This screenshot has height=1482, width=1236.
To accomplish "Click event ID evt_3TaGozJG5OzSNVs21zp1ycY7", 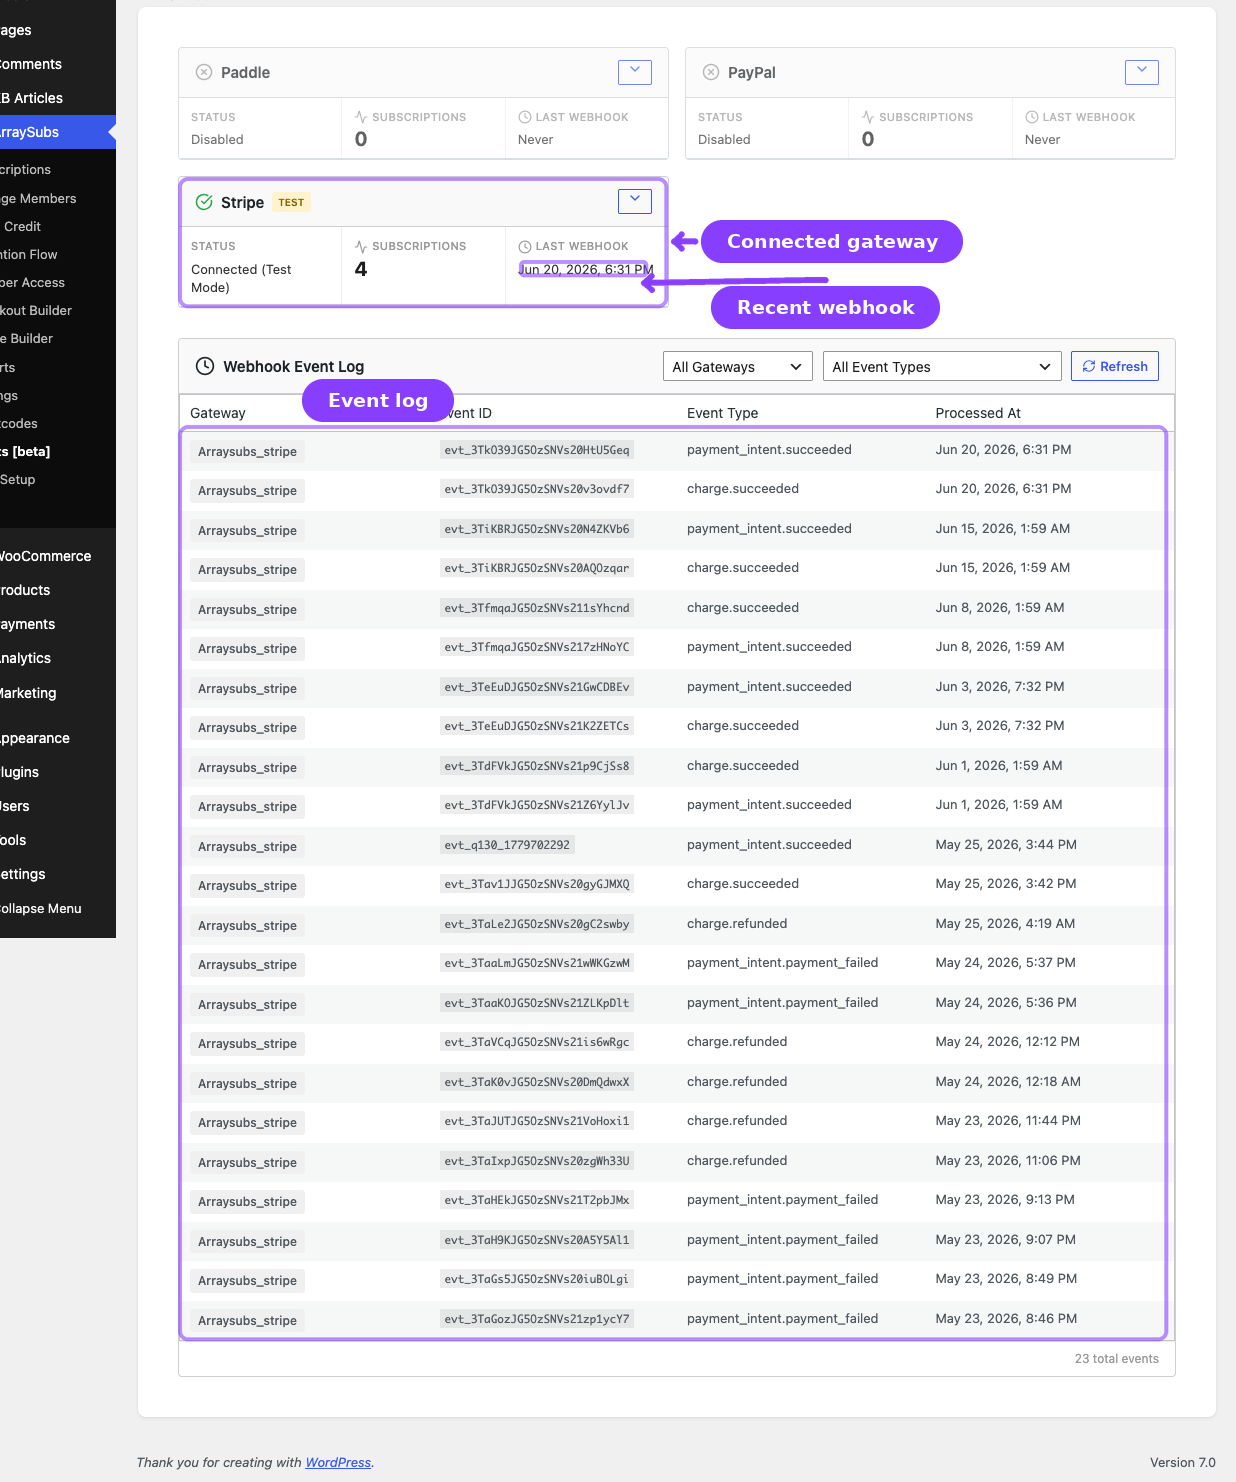I will coord(537,1319).
